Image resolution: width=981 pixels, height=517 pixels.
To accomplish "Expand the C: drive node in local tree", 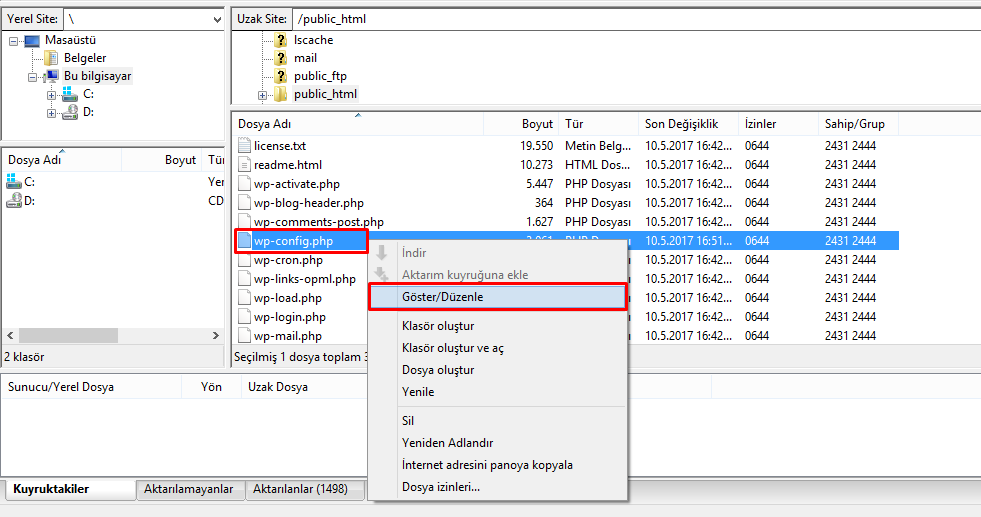I will click(x=51, y=94).
